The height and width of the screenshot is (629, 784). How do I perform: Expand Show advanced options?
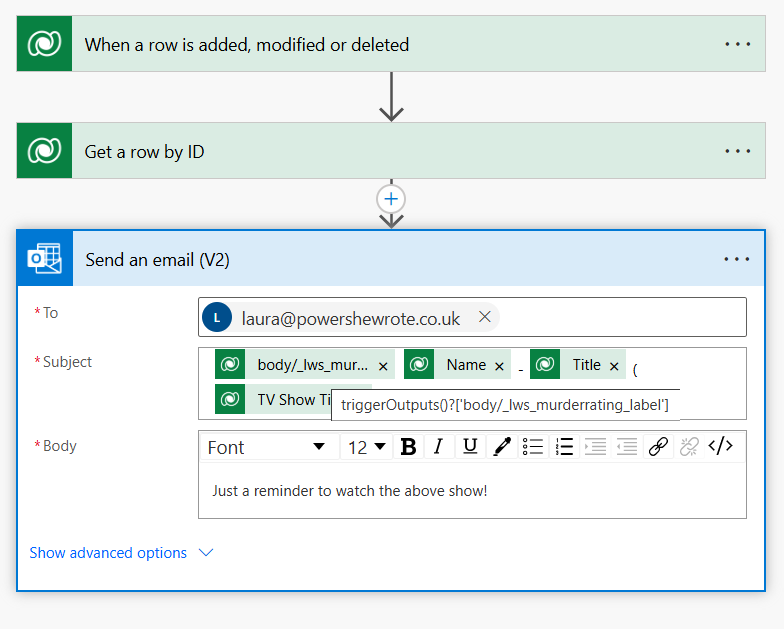click(x=108, y=552)
